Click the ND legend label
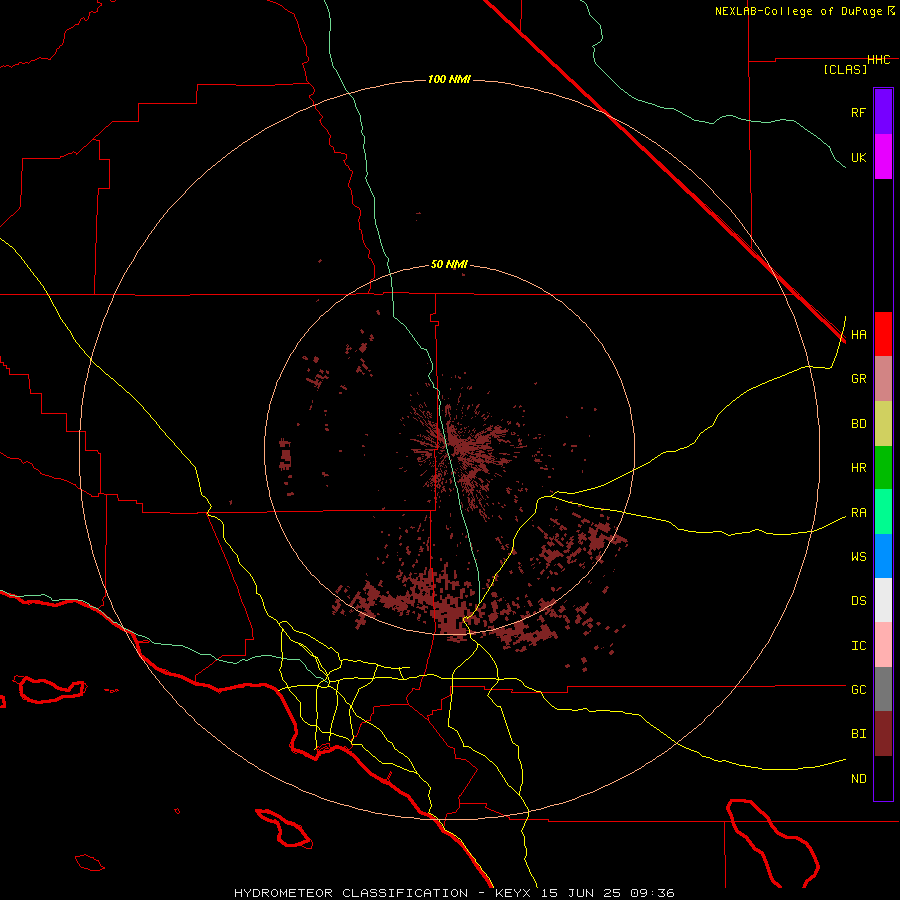The image size is (900, 900). (x=858, y=778)
